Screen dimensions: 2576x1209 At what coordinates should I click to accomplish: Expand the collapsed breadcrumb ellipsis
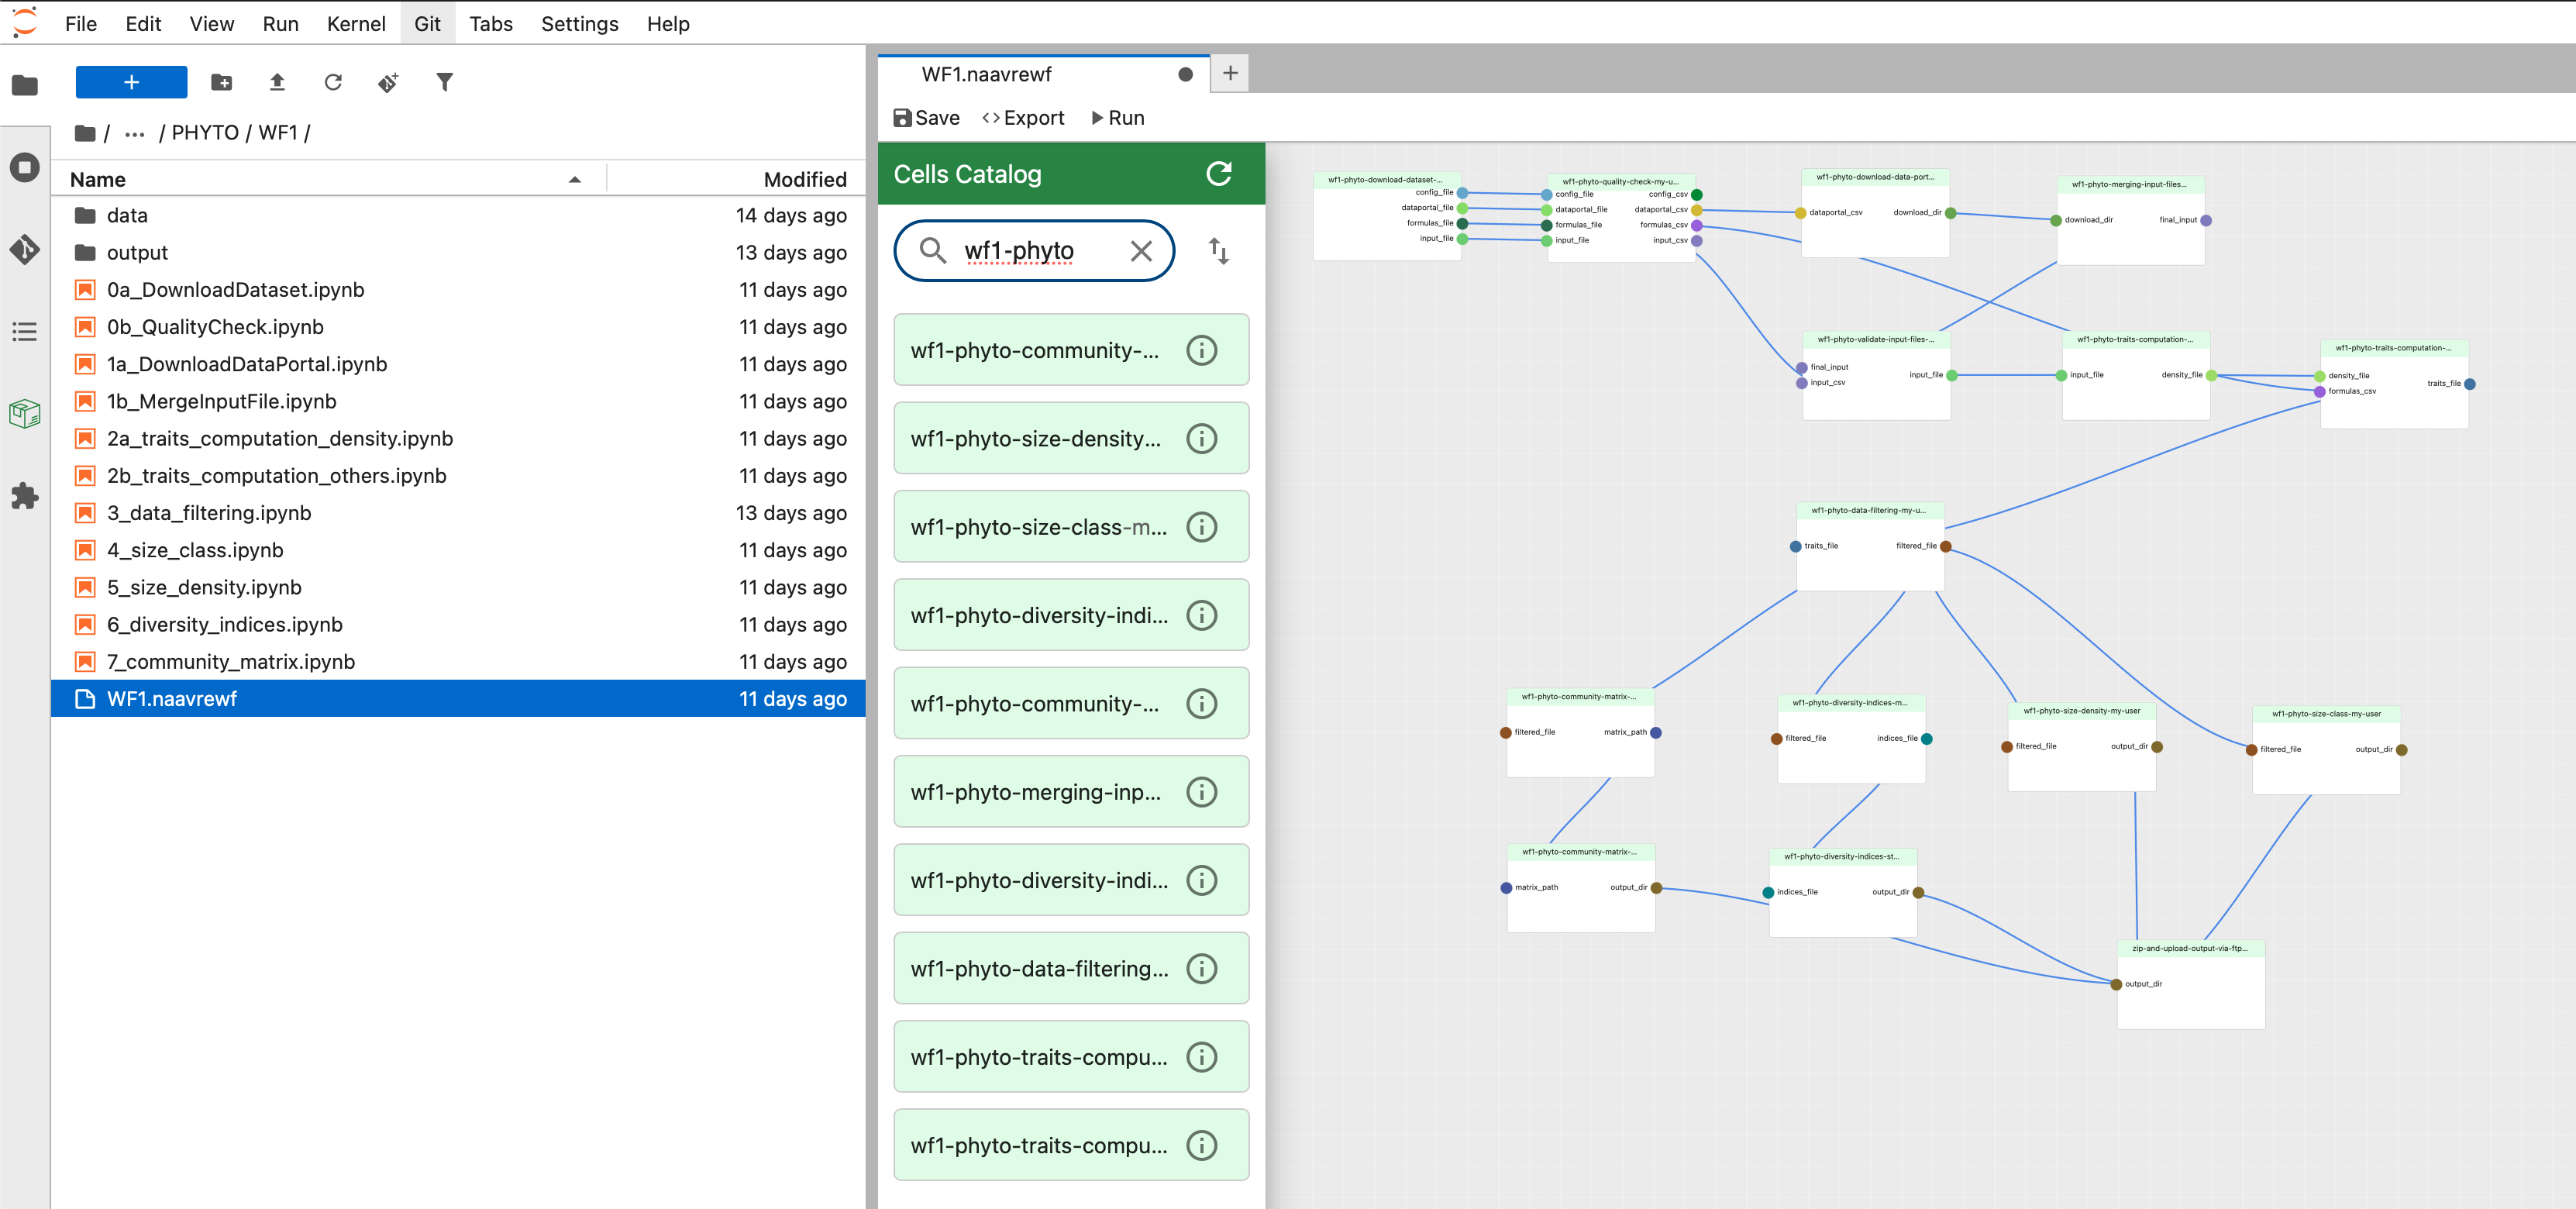click(x=134, y=133)
